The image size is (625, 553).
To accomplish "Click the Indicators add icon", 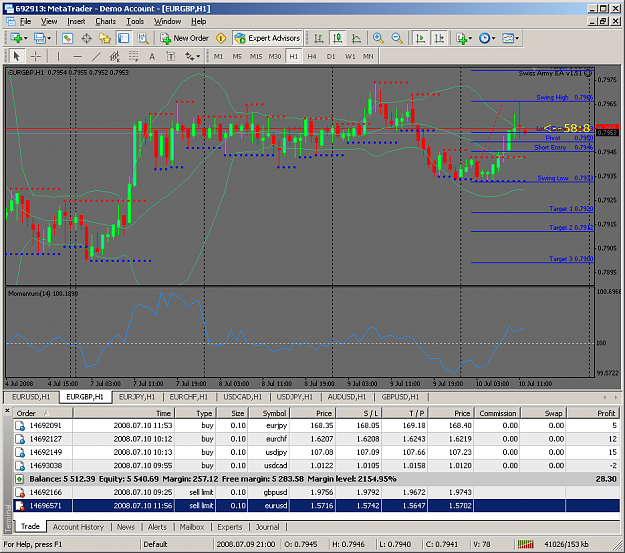I will tap(462, 38).
